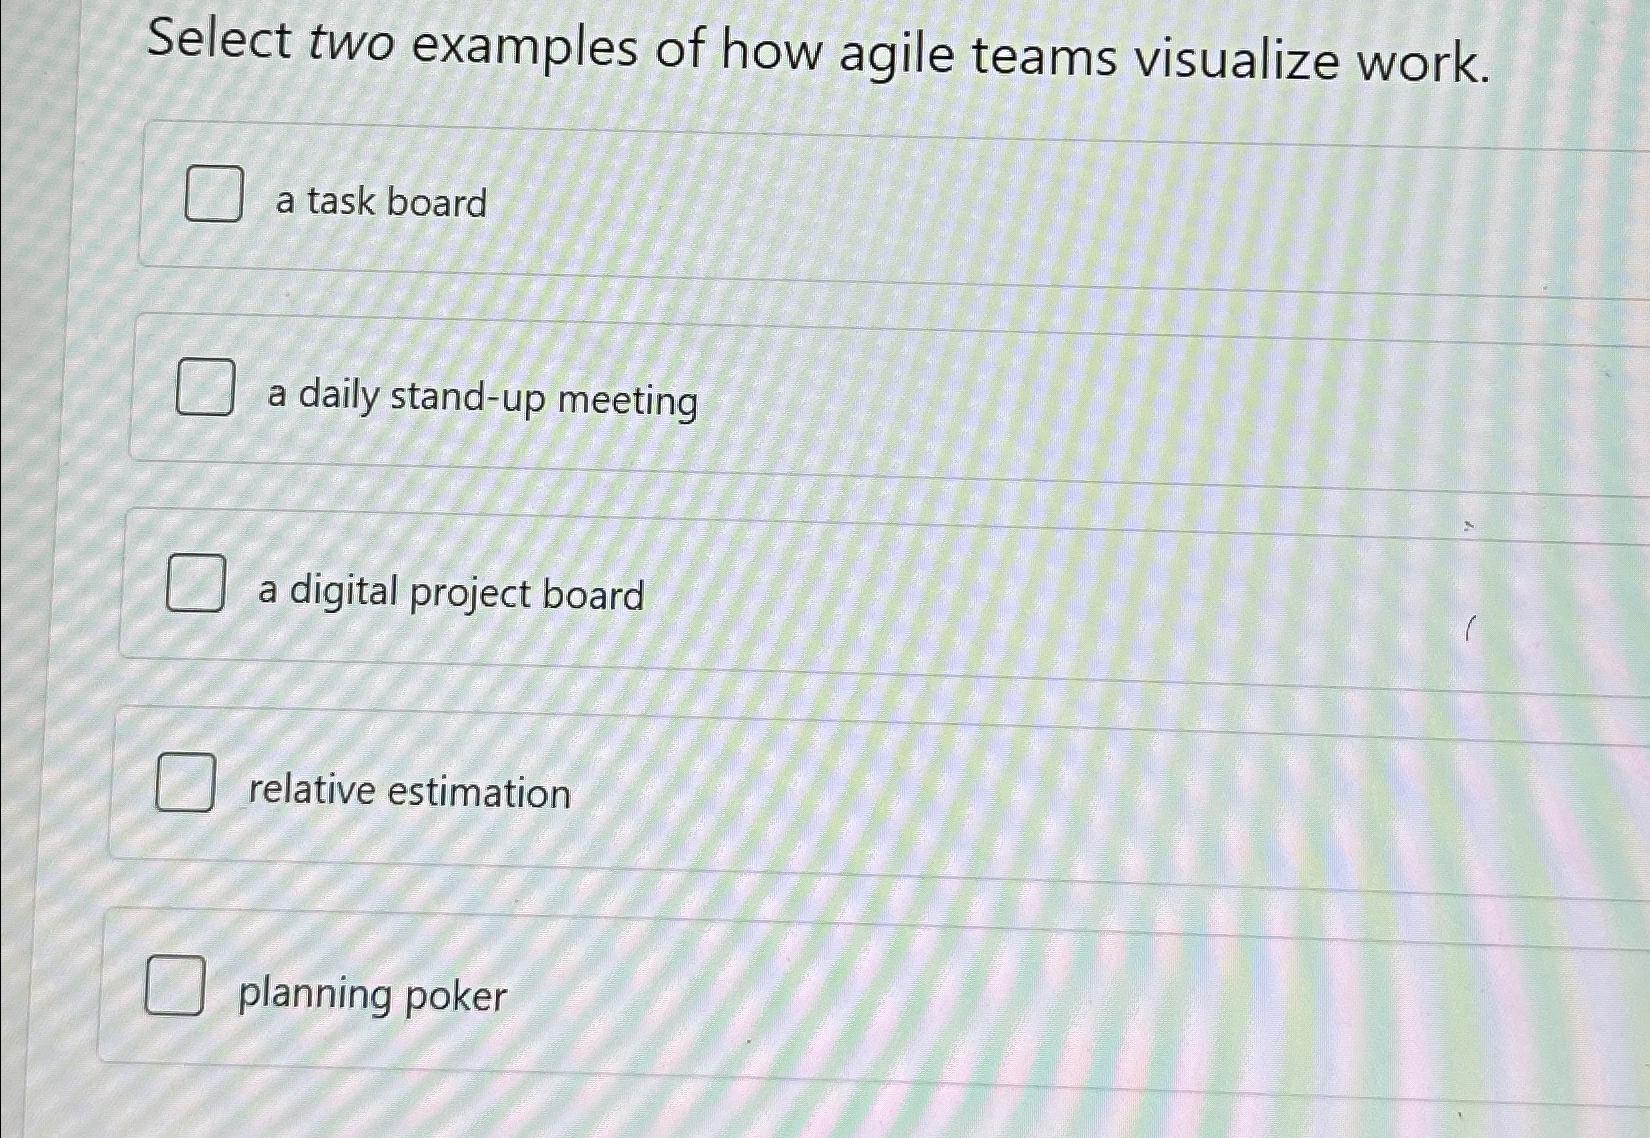1650x1138 pixels.
Task: Click the "a digital project board" text label
Action: 450,595
